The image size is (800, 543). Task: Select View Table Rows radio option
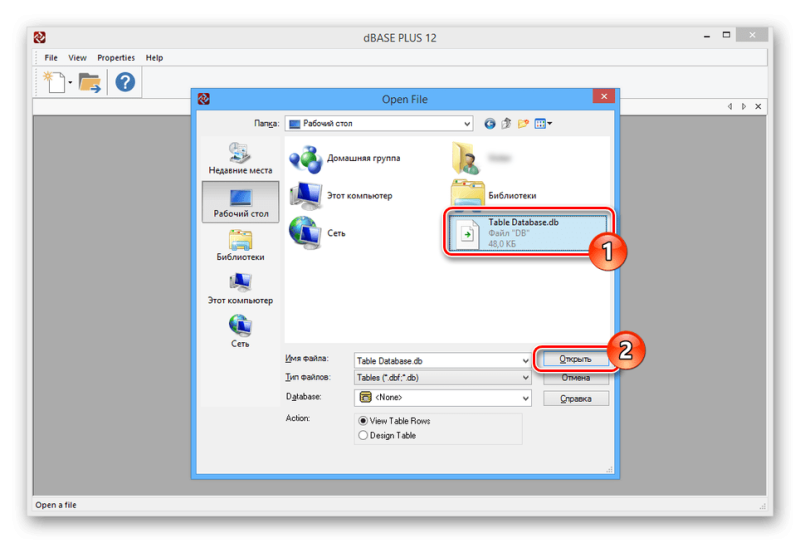pos(395,421)
